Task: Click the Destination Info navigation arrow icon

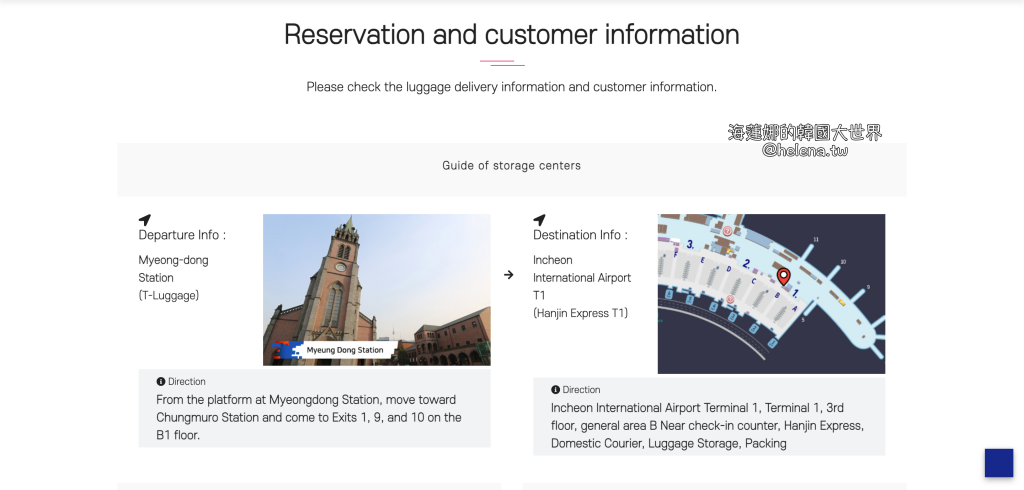Action: pyautogui.click(x=540, y=220)
